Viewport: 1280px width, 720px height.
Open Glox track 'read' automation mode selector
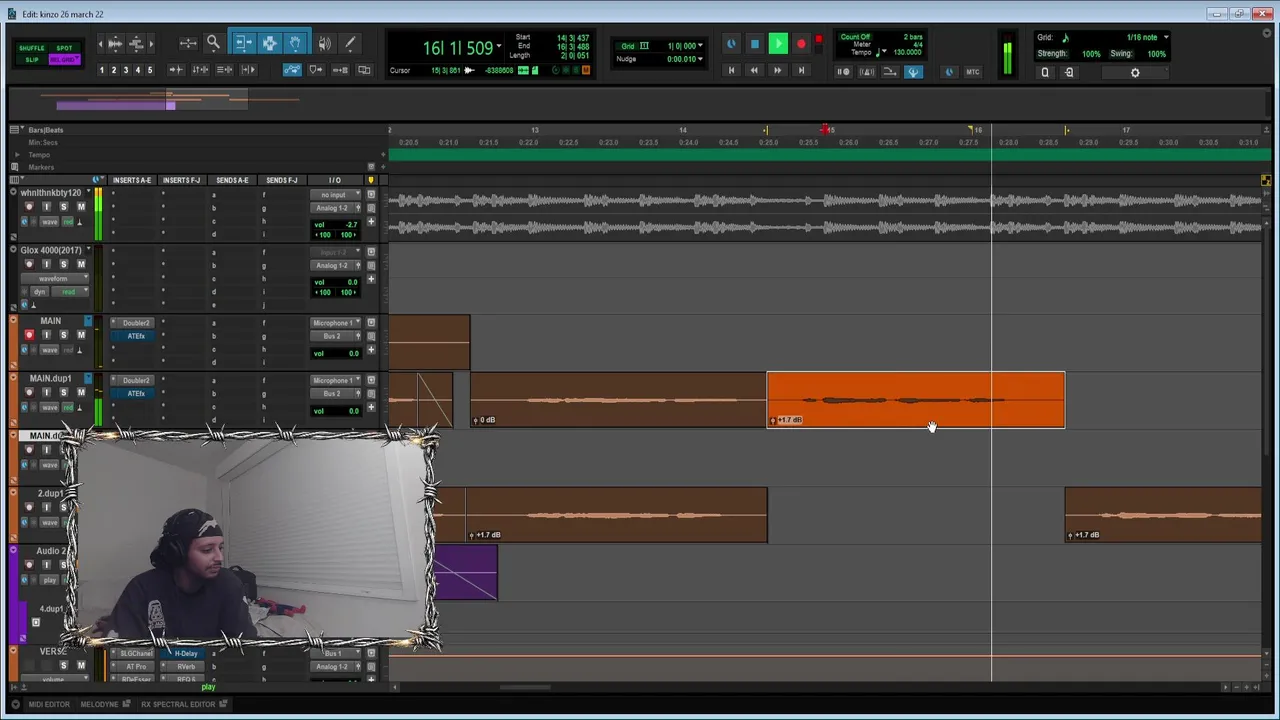69,292
